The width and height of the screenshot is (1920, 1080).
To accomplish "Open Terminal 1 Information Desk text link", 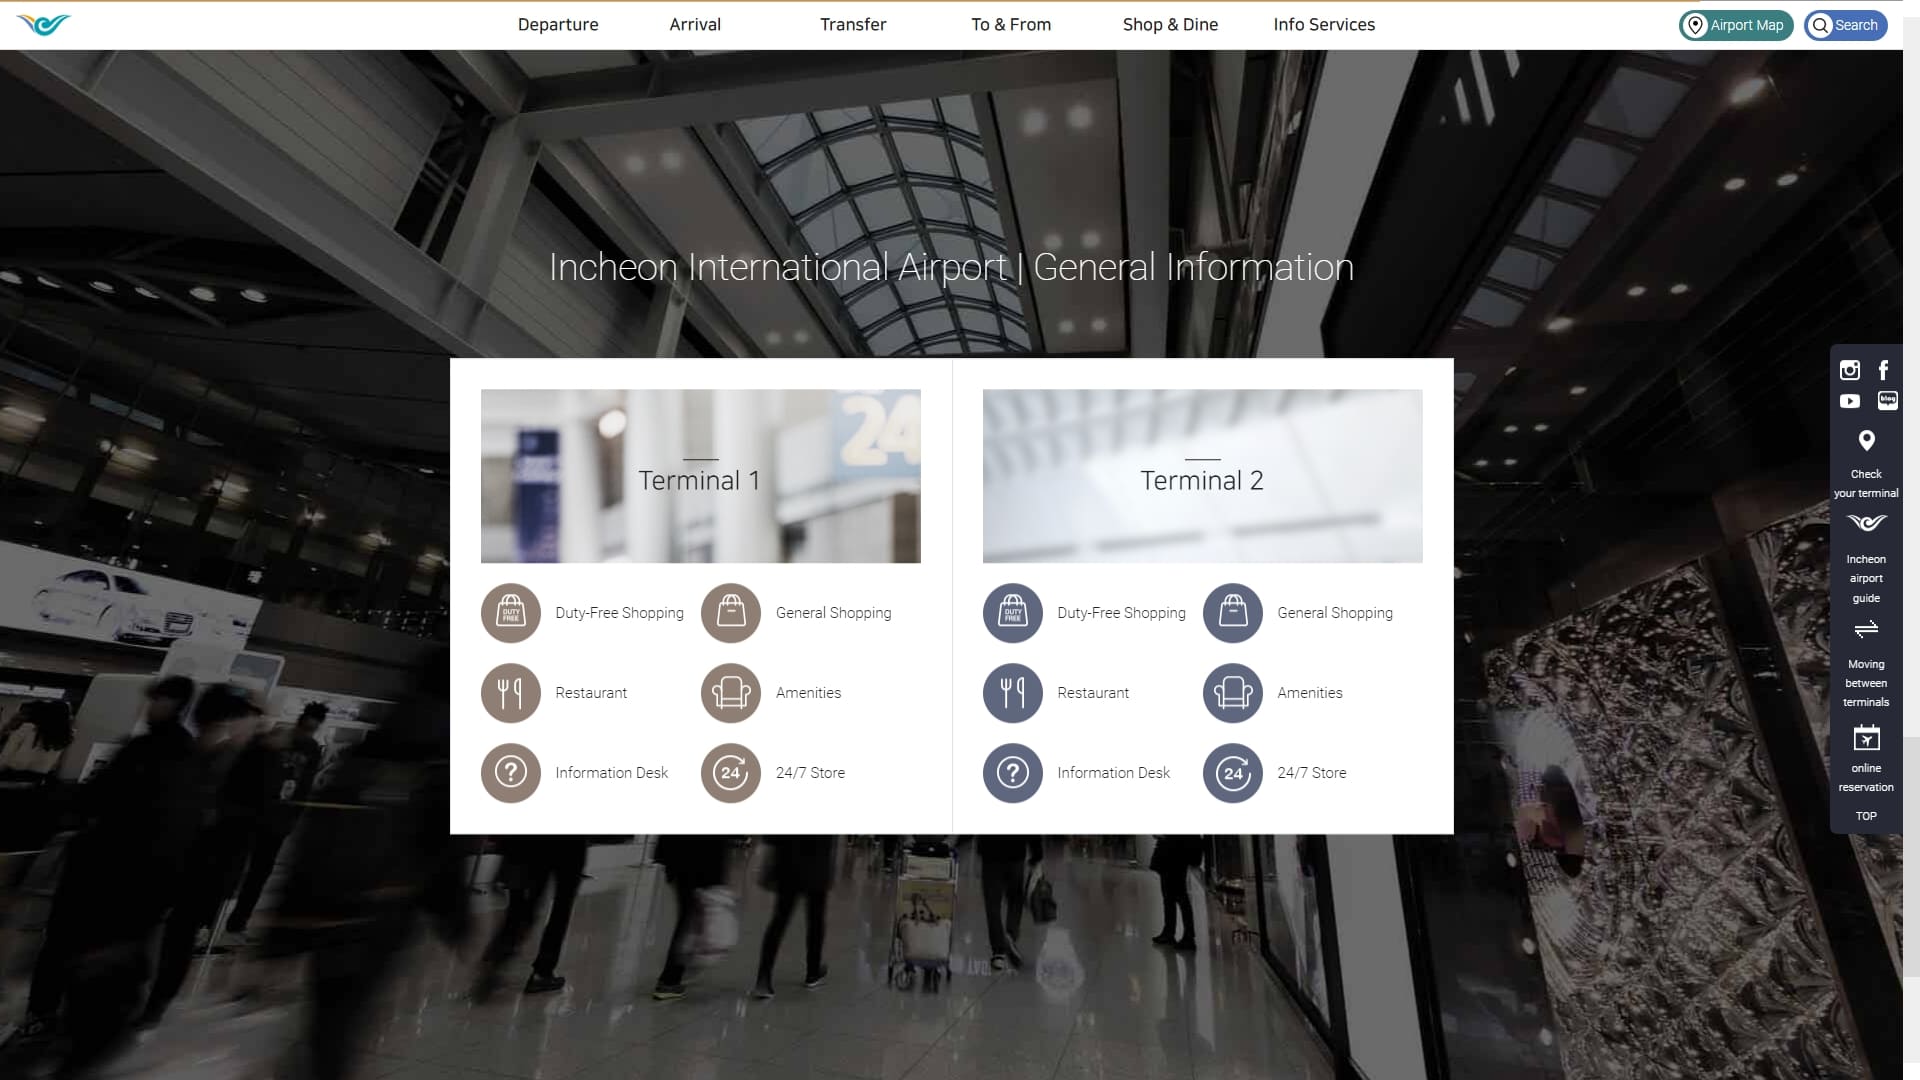I will [611, 773].
